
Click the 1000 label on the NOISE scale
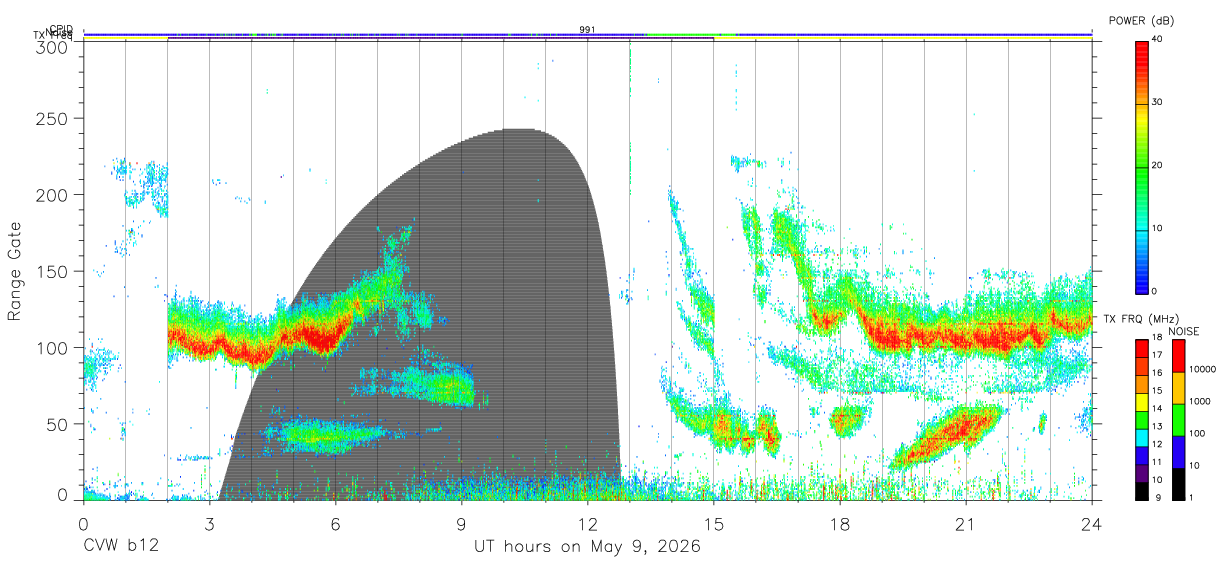1199,401
